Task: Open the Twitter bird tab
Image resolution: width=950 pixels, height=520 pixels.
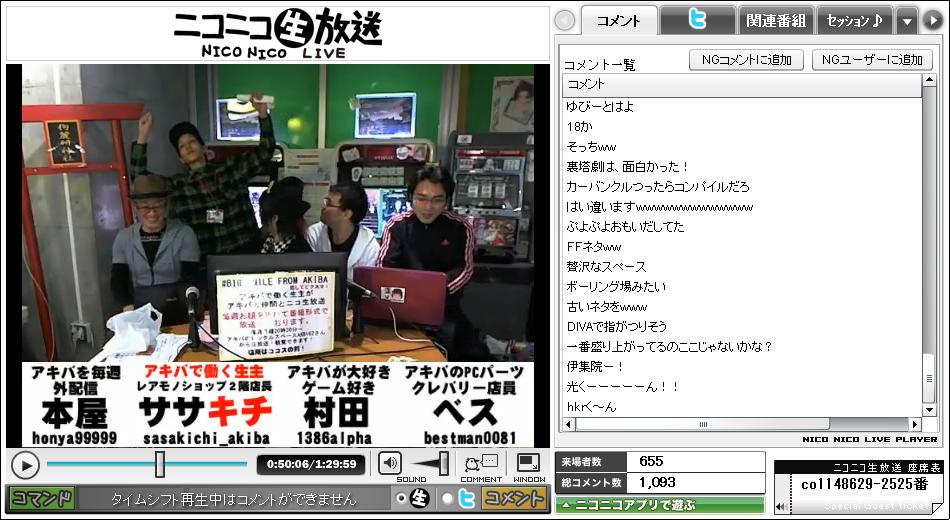Action: click(x=697, y=20)
